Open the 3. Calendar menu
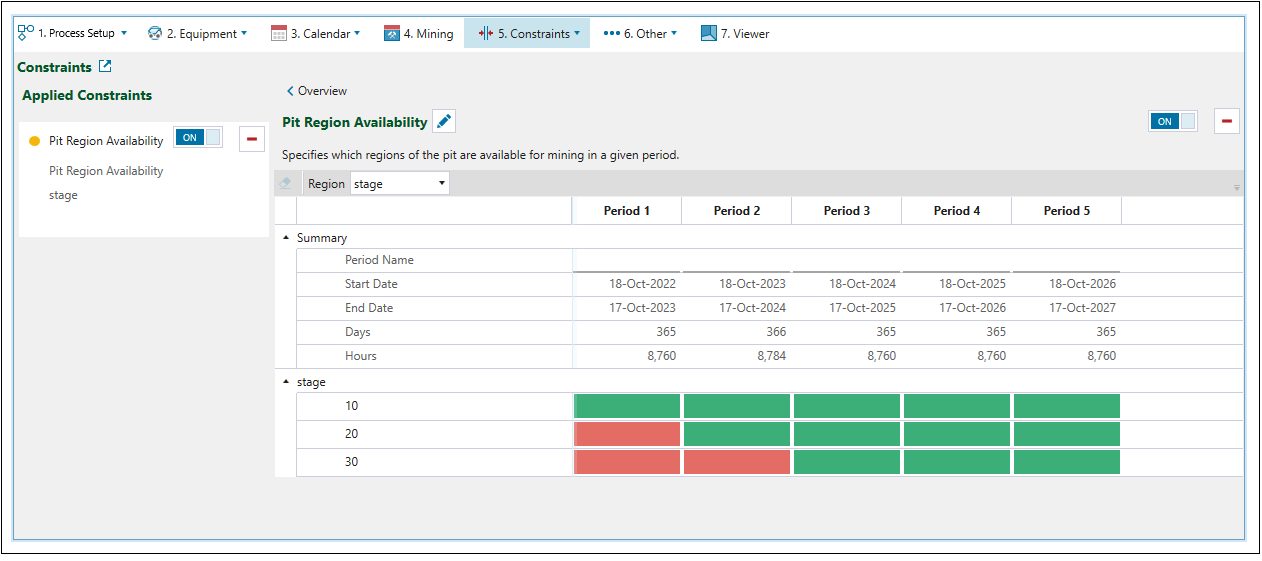The image size is (1262, 561). tap(316, 33)
